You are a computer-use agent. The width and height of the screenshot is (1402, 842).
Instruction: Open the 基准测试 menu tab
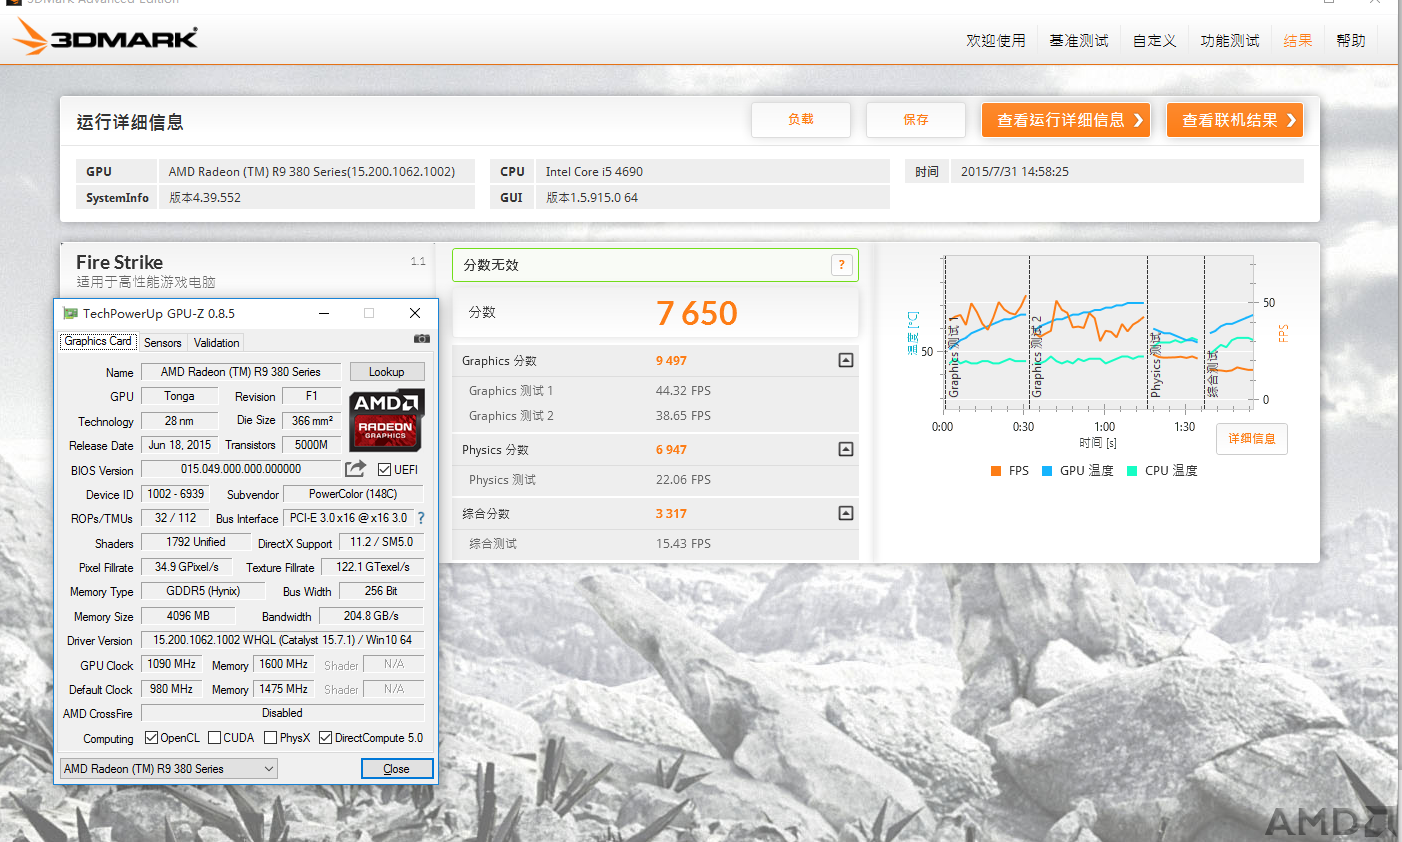[1079, 40]
